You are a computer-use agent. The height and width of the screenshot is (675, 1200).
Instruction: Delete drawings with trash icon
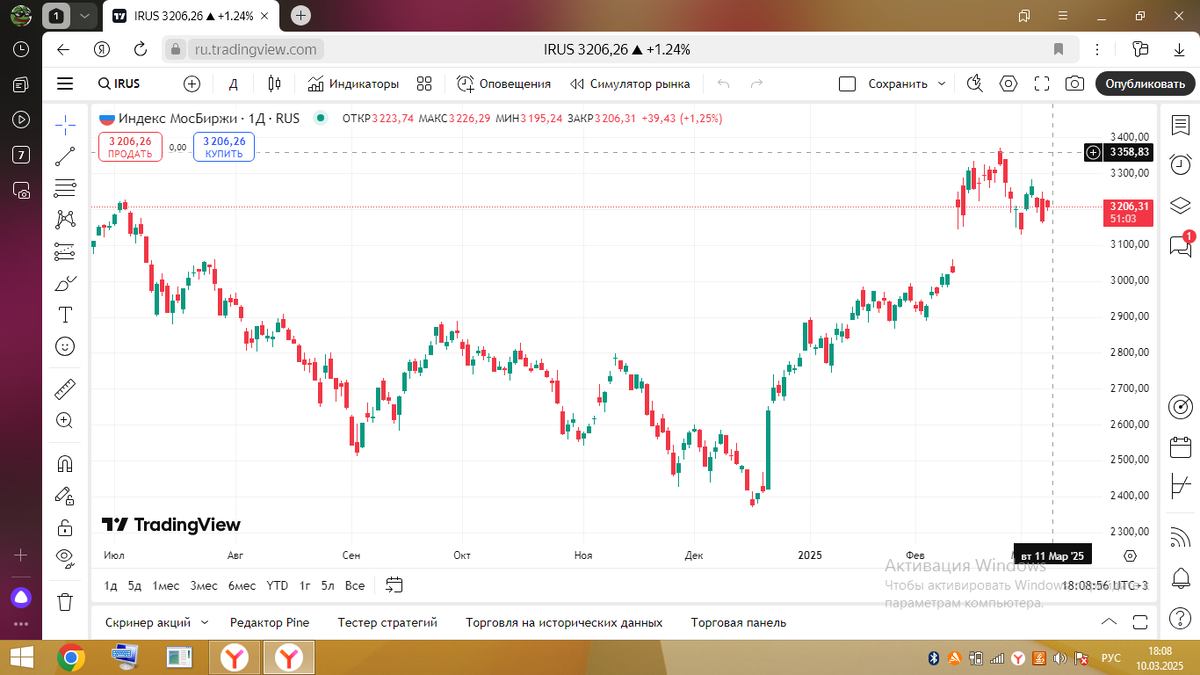(65, 601)
